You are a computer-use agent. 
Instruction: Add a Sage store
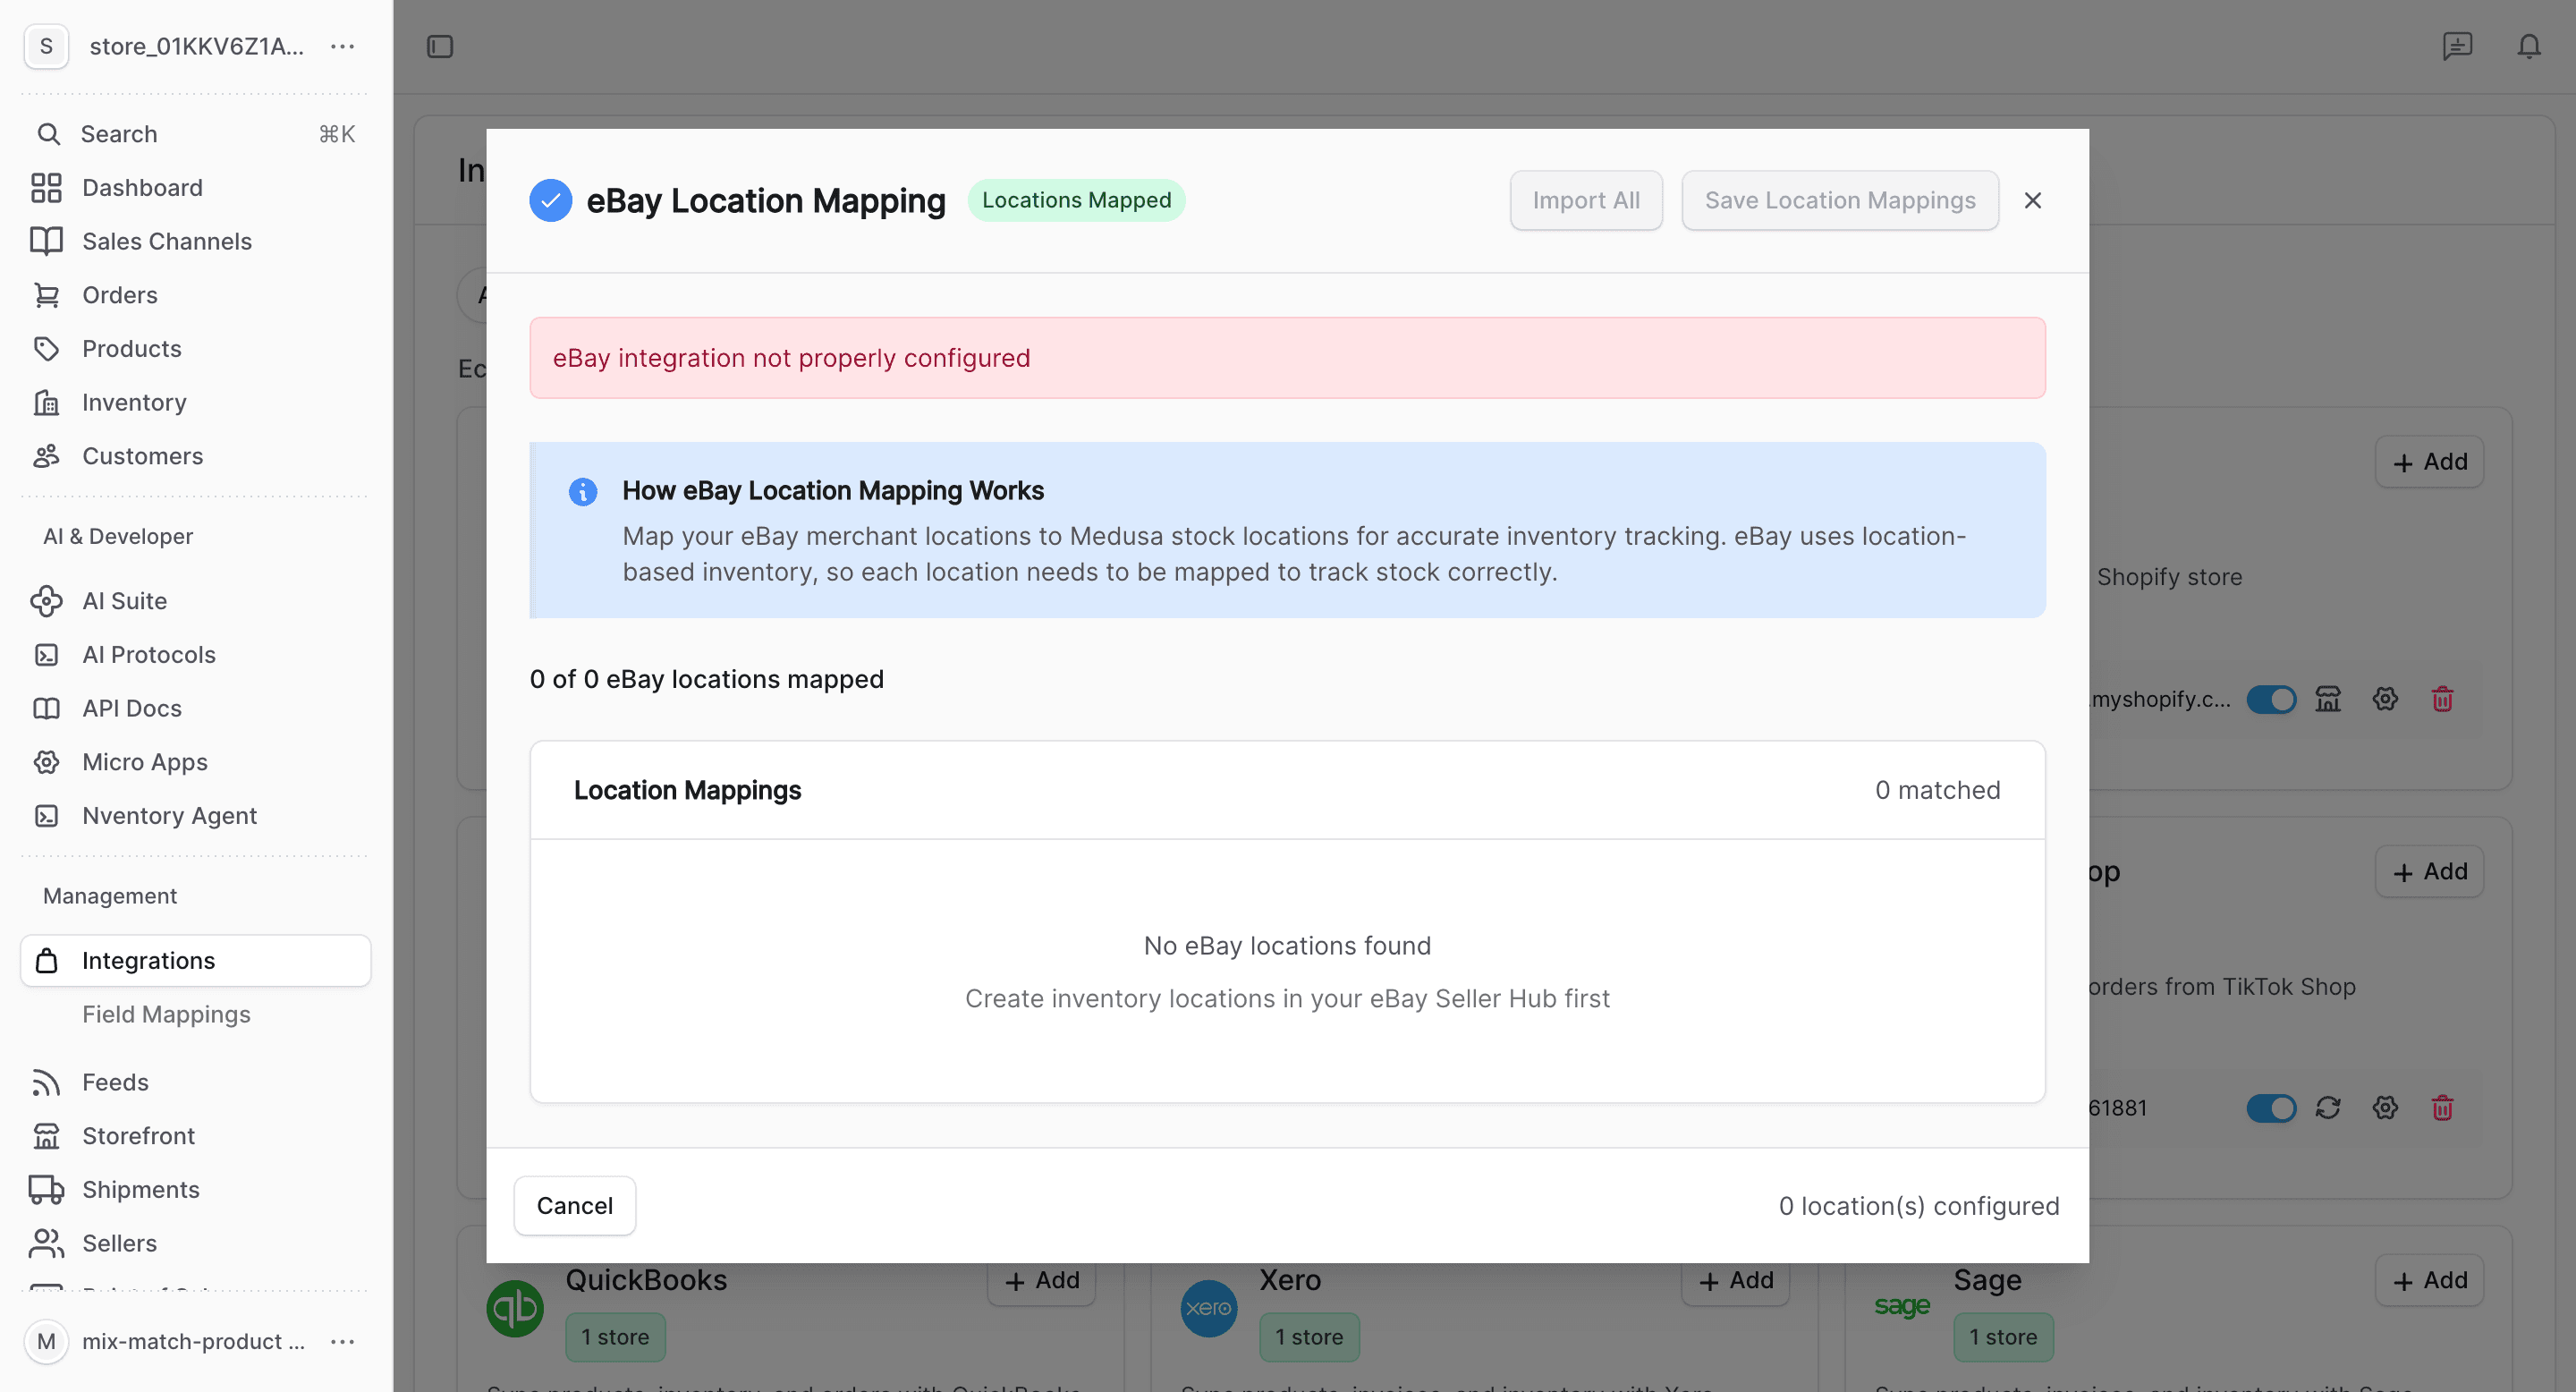pyautogui.click(x=2429, y=1280)
